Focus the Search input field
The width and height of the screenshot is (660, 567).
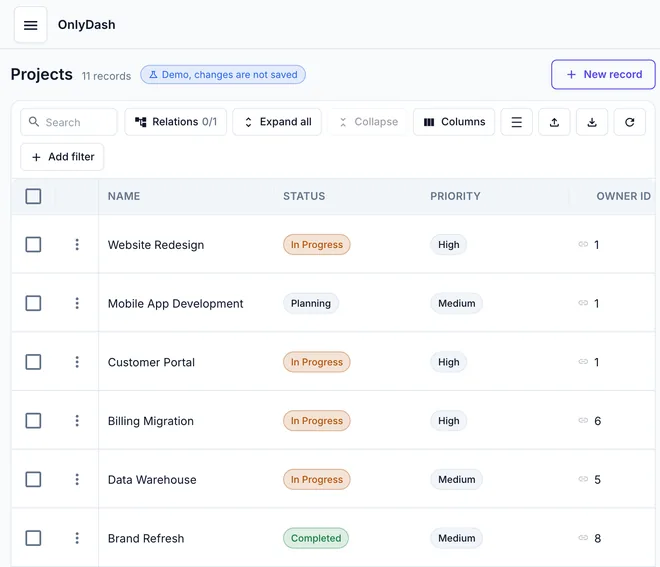[x=69, y=122]
